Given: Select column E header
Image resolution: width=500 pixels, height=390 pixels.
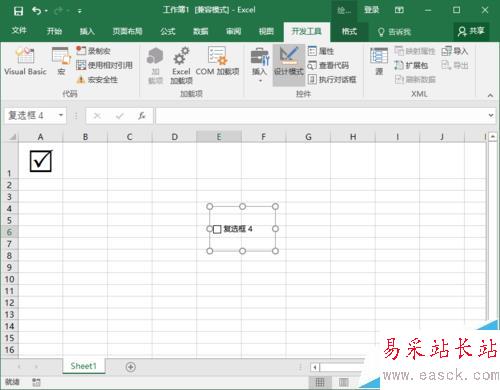Looking at the screenshot, I should 219,137.
